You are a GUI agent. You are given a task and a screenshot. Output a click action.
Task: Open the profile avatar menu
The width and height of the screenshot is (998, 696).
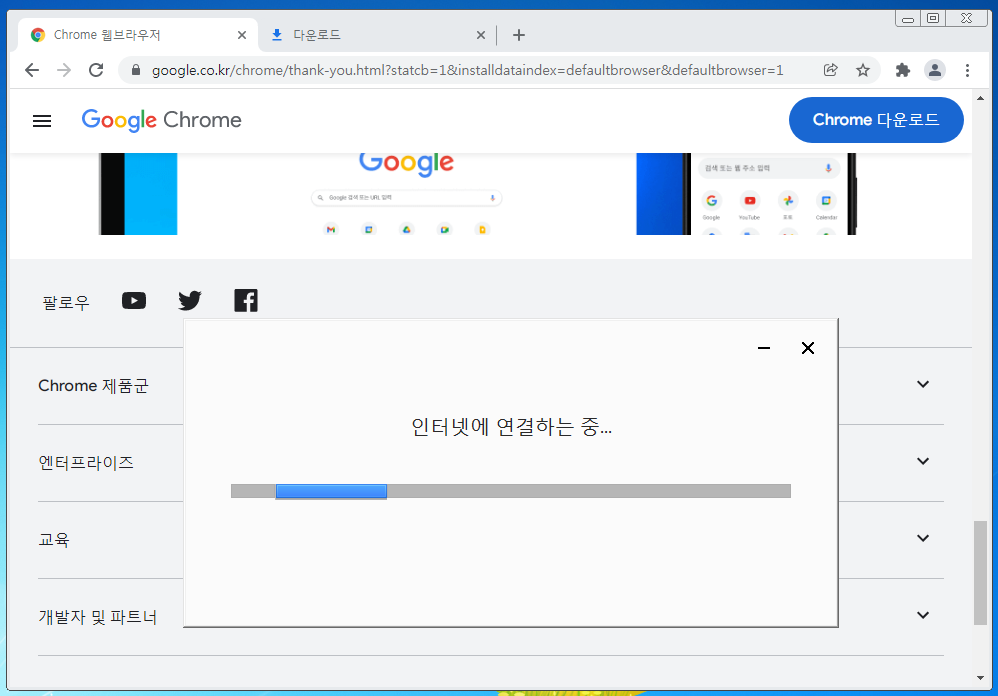click(x=934, y=70)
